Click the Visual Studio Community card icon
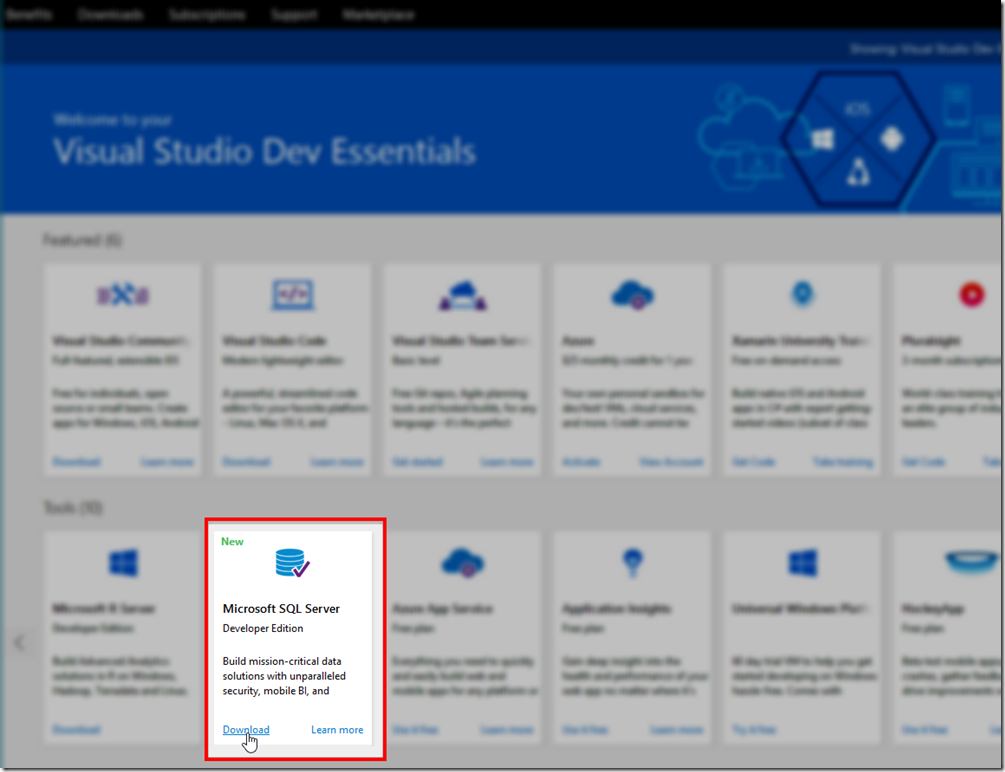 (123, 295)
